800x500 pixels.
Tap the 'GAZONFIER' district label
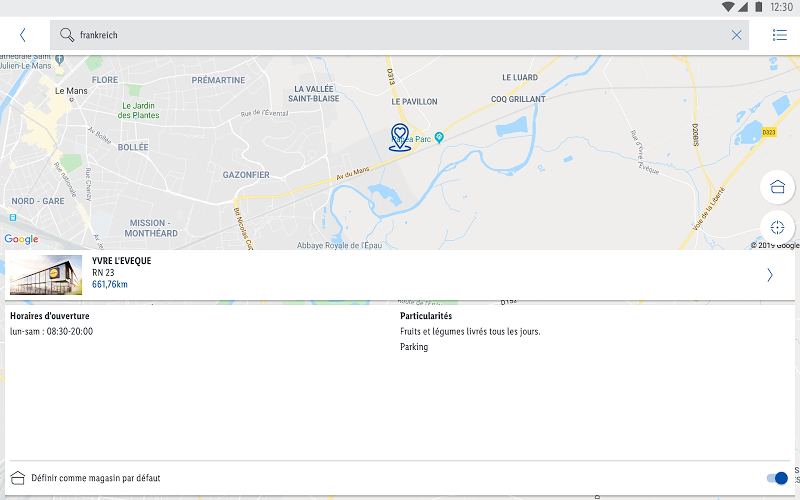(x=246, y=175)
